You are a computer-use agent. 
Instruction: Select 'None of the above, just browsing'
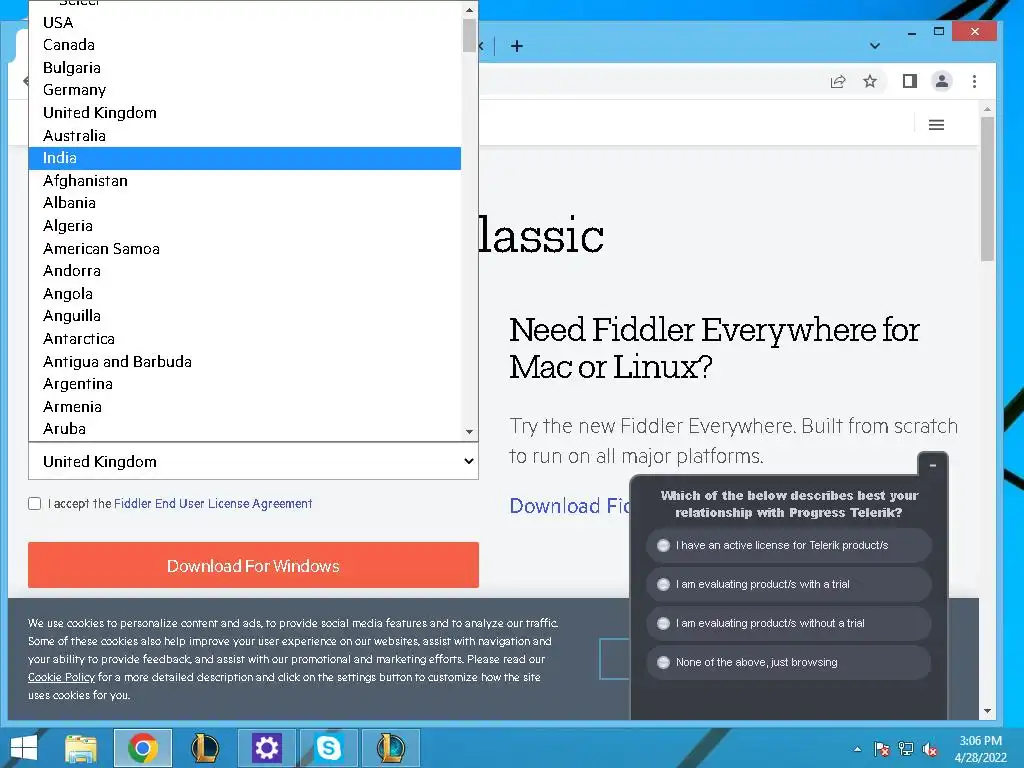(x=788, y=662)
